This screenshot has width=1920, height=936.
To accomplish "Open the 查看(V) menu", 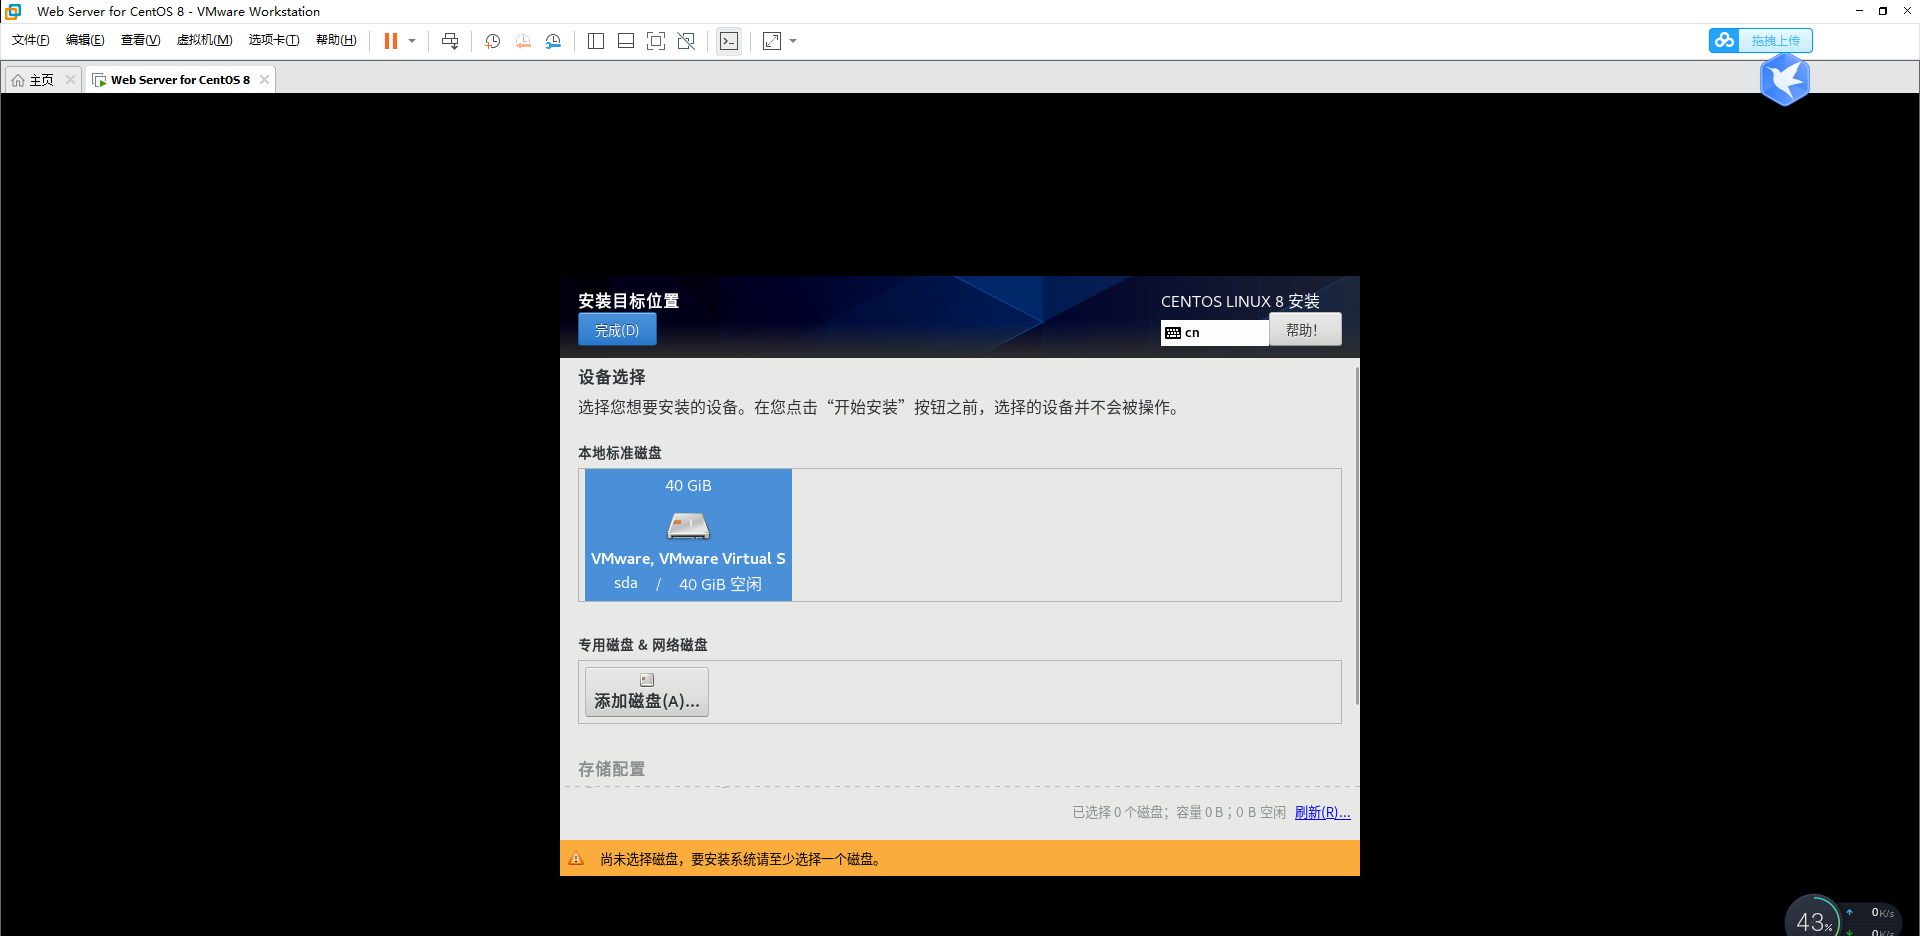I will click(140, 40).
